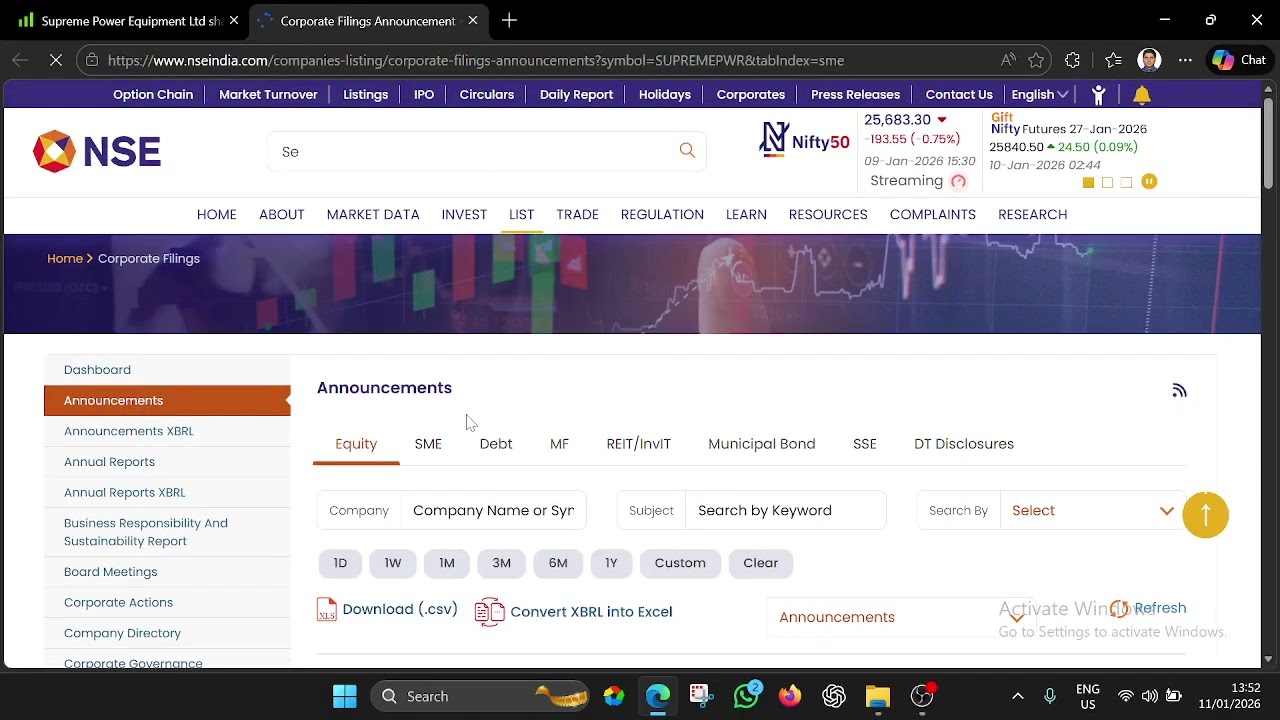Image resolution: width=1280 pixels, height=720 pixels.
Task: Open the RSS feed icon beside Announcements
Action: [x=1179, y=390]
